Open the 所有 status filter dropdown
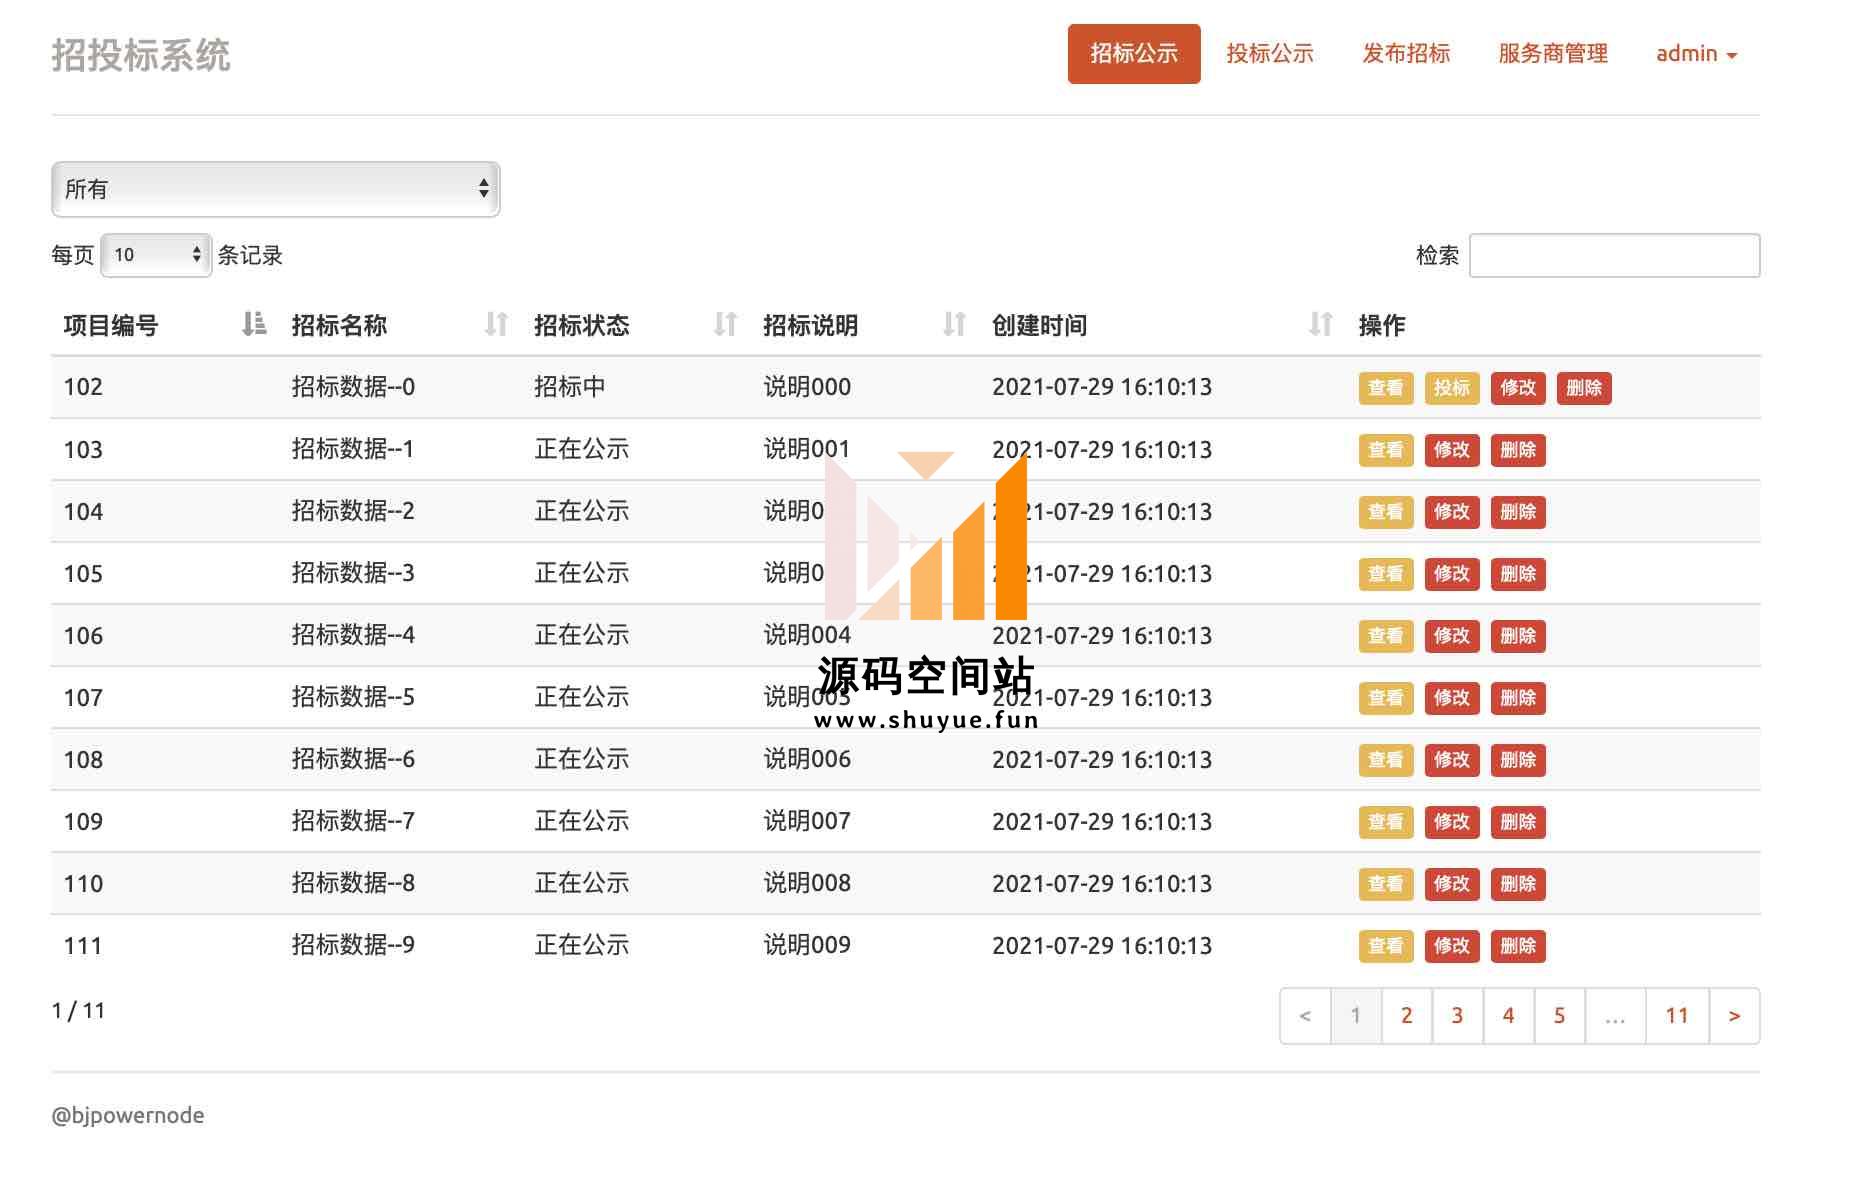Image resolution: width=1852 pixels, height=1186 pixels. (x=276, y=189)
